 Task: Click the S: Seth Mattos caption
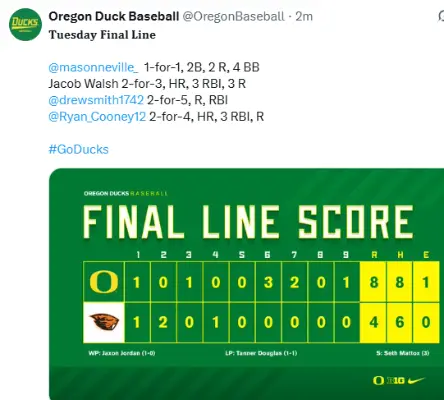(x=403, y=353)
